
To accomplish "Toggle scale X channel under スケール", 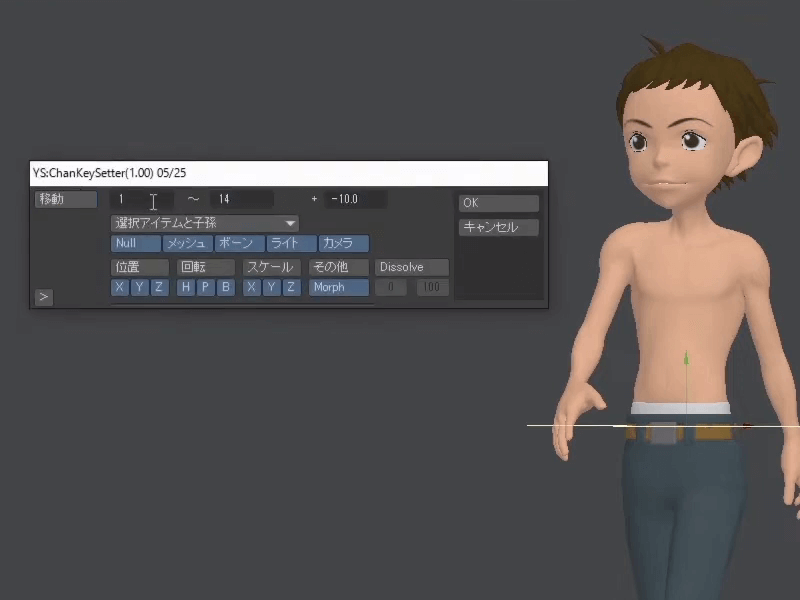I will point(252,287).
